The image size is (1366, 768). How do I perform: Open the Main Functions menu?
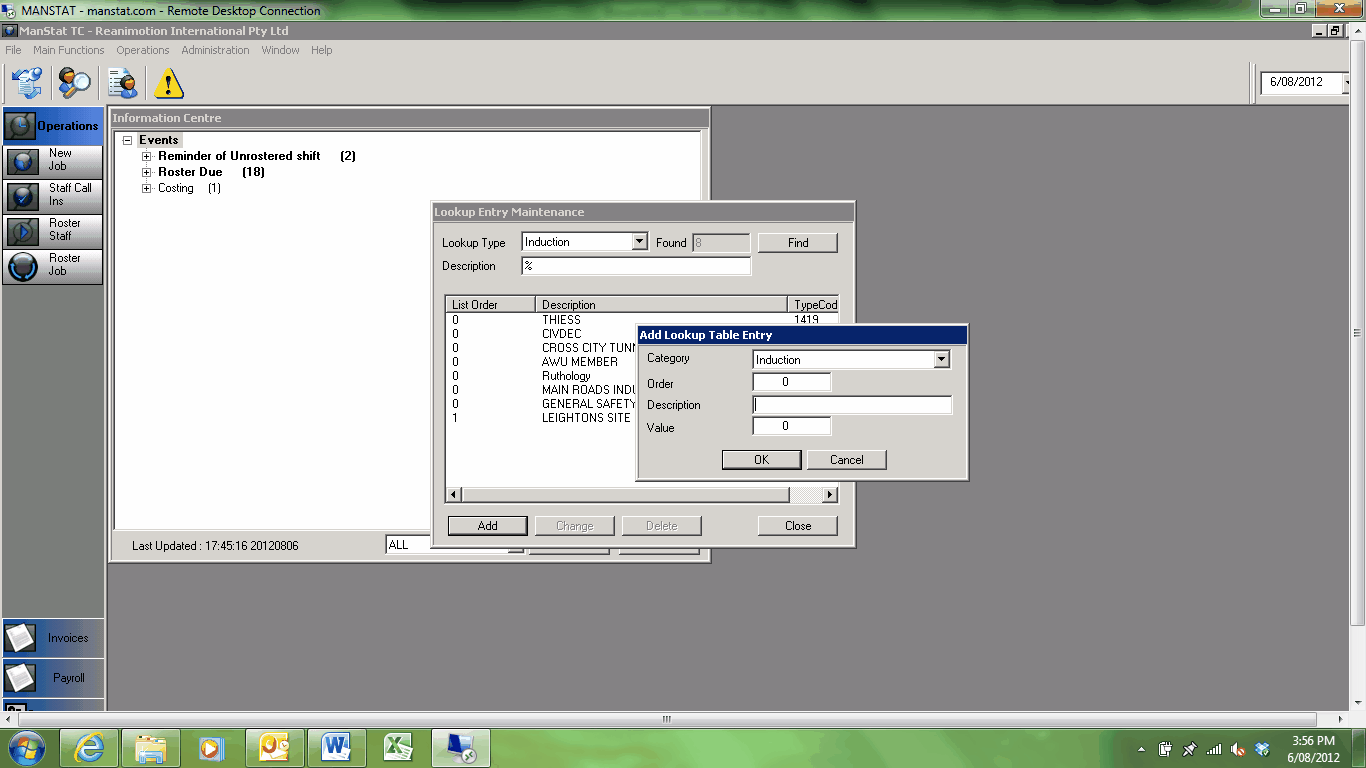pyautogui.click(x=68, y=50)
